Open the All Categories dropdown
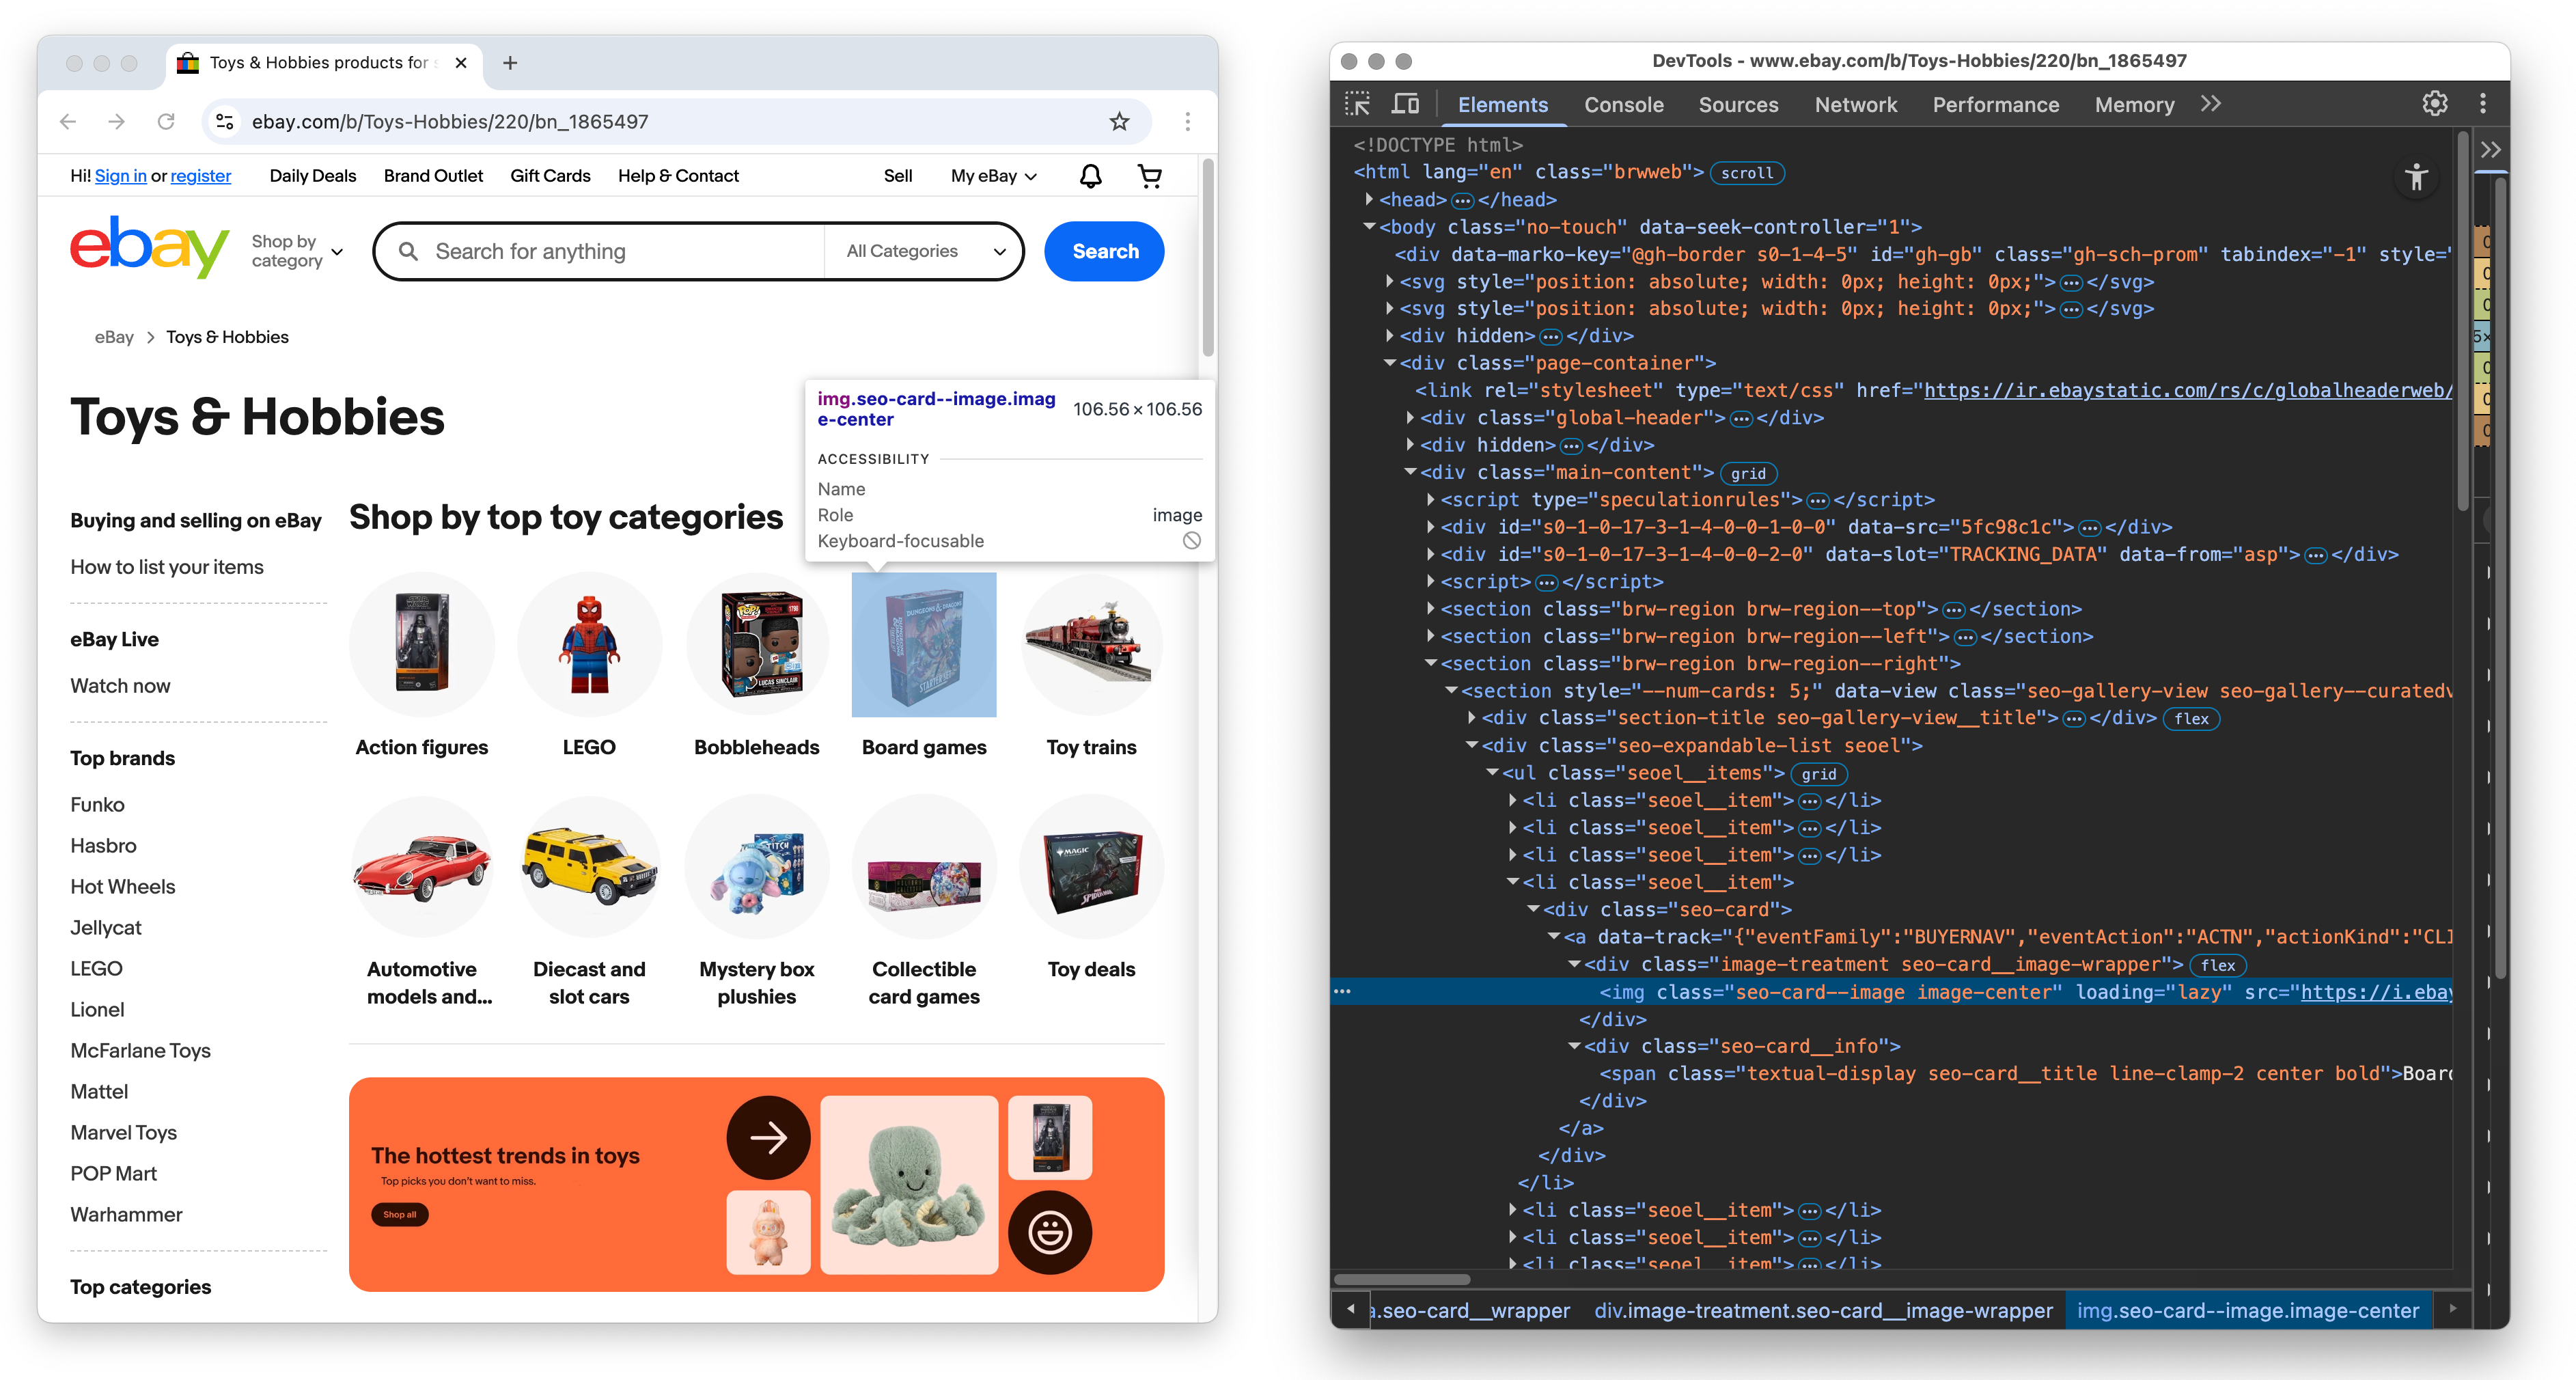2576x1380 pixels. coord(920,251)
